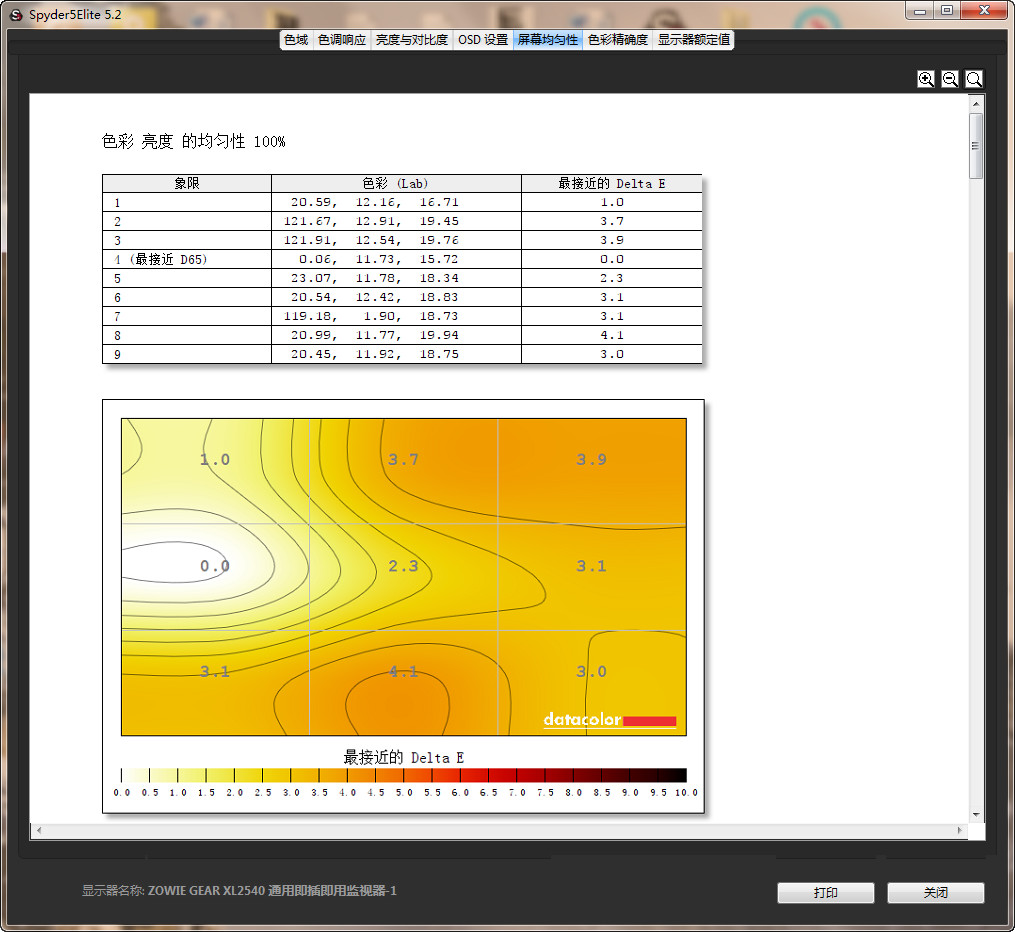Image resolution: width=1015 pixels, height=932 pixels.
Task: Click the Spyder5Elite title bar app icon
Action: click(15, 14)
